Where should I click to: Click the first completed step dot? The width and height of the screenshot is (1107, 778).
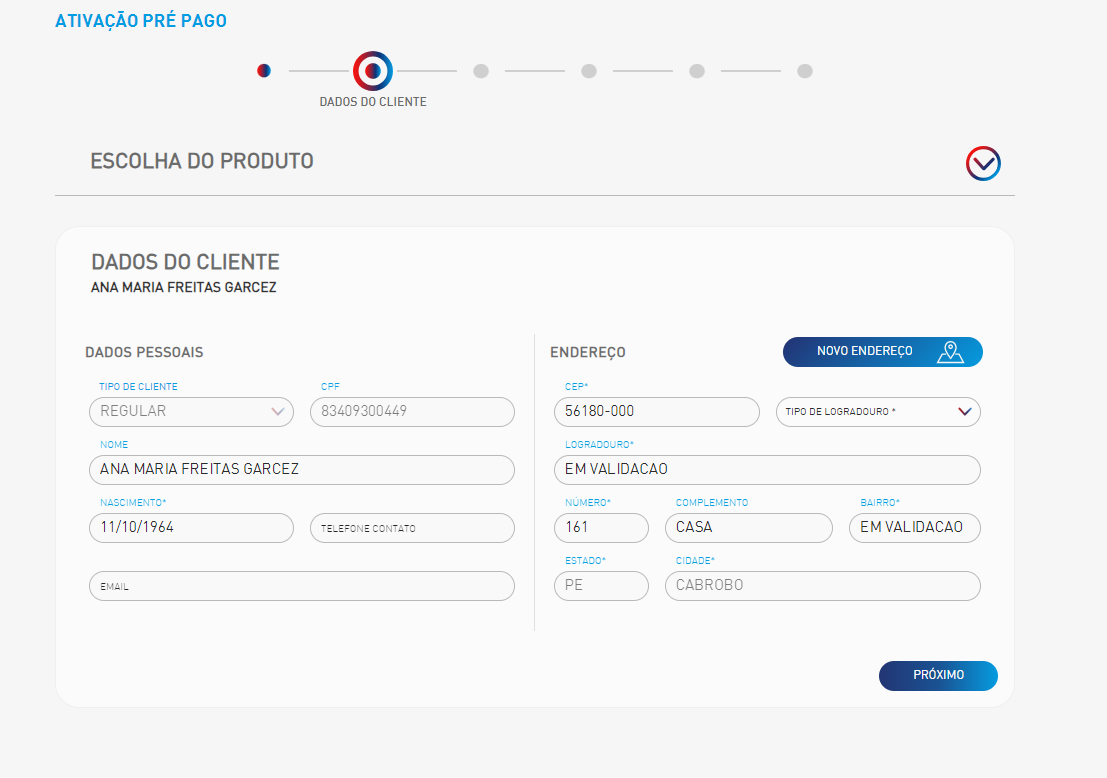(x=264, y=71)
